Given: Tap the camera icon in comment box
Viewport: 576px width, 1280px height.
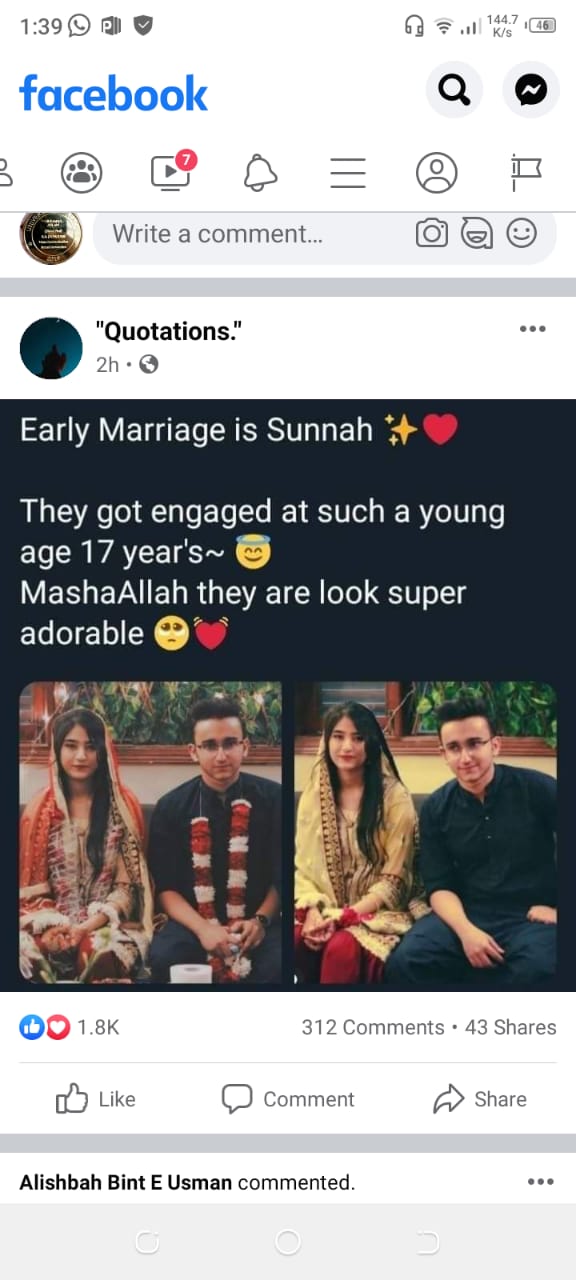Looking at the screenshot, I should (432, 234).
